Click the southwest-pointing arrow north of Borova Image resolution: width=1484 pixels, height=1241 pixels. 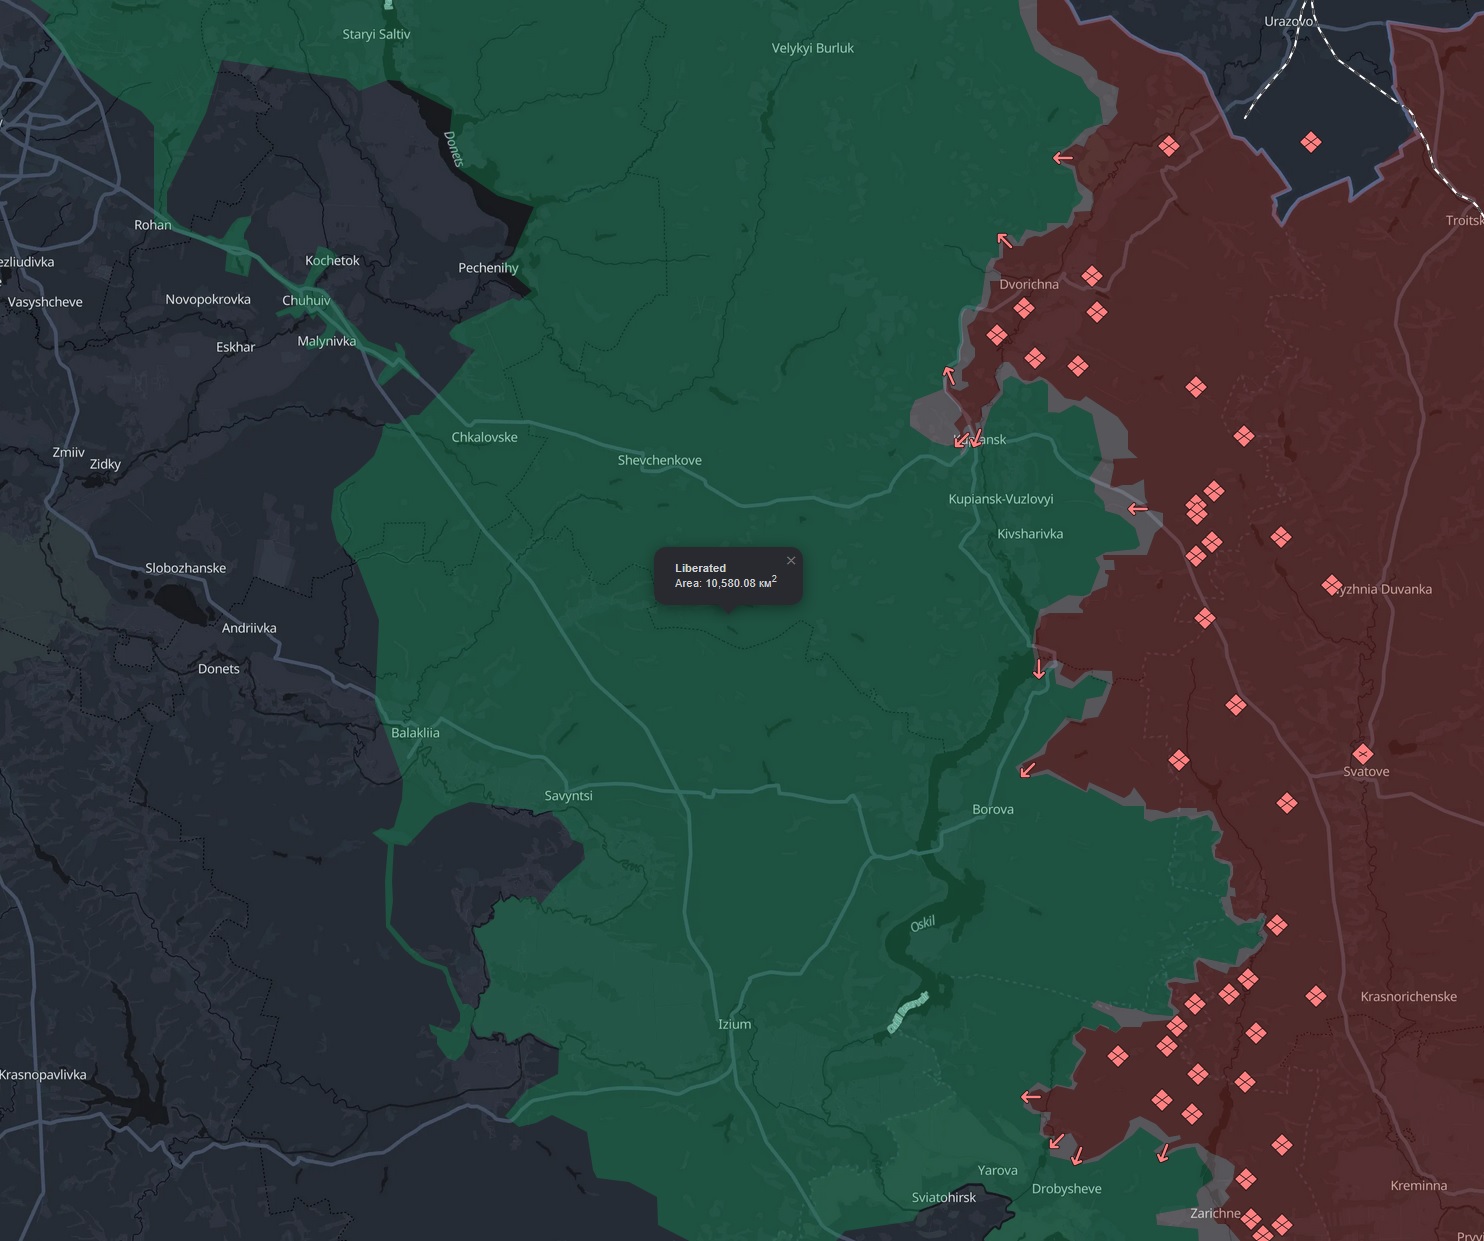[1027, 769]
